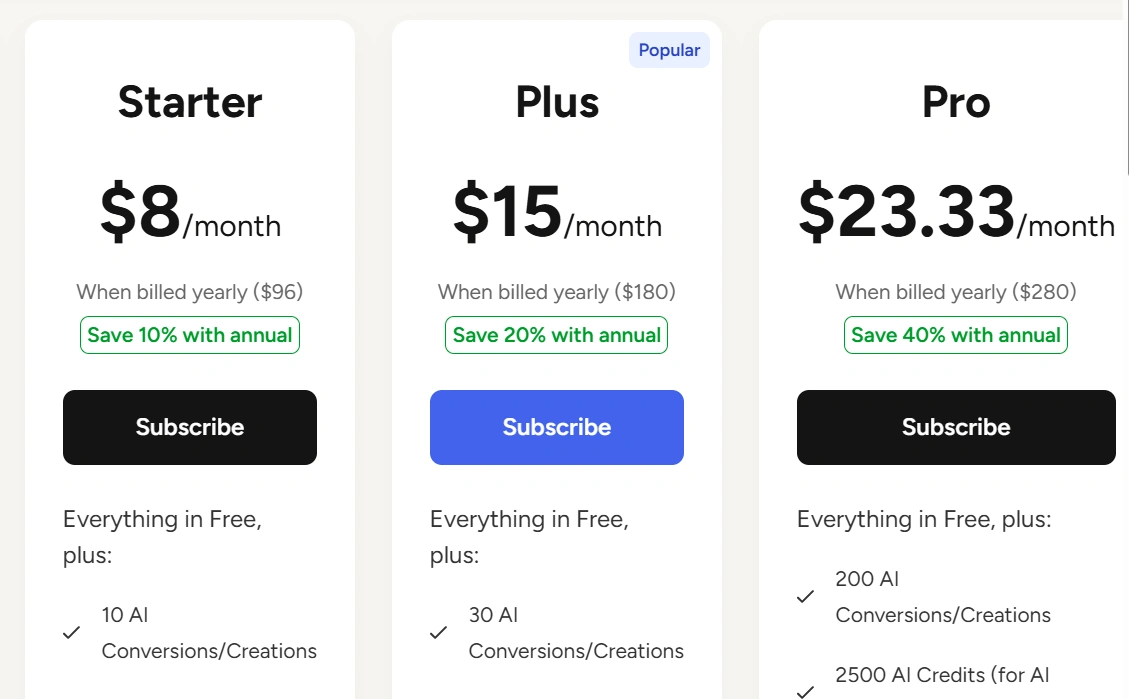1129x699 pixels.
Task: Click the checkmark beside 30 AI Conversions/Creations
Action: tap(438, 633)
